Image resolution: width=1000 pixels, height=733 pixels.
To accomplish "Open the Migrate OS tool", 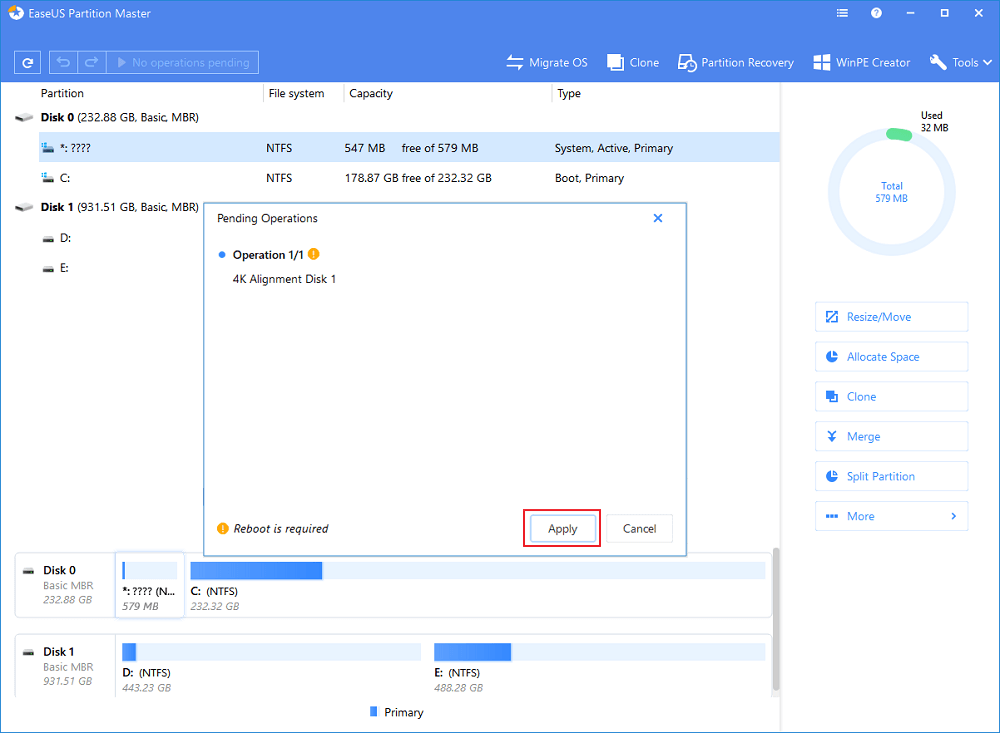I will [547, 62].
